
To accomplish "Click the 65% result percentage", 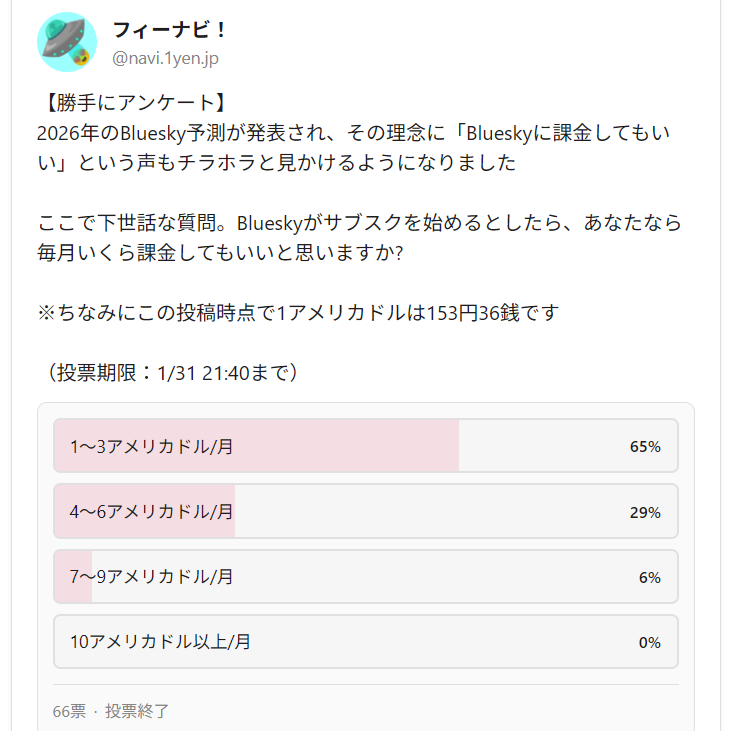I will (645, 447).
